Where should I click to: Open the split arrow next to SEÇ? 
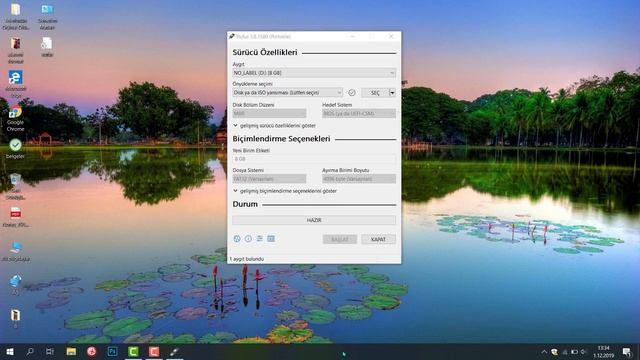pyautogui.click(x=392, y=93)
